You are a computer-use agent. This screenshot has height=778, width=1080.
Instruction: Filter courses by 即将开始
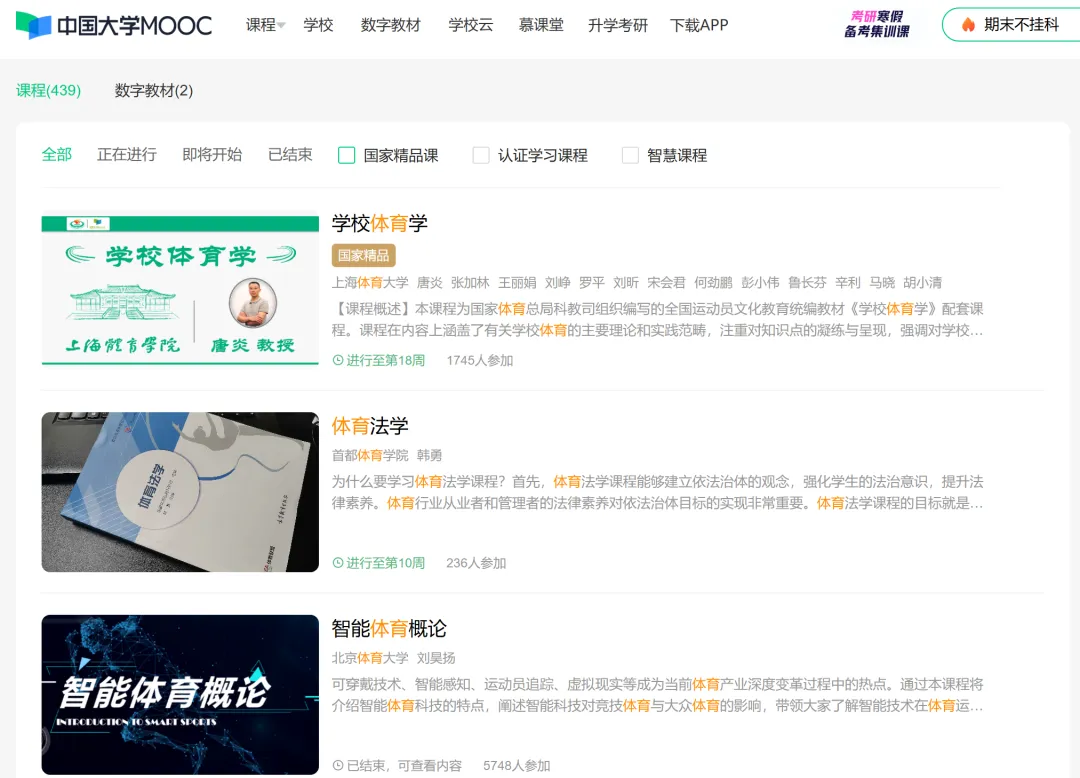(212, 155)
